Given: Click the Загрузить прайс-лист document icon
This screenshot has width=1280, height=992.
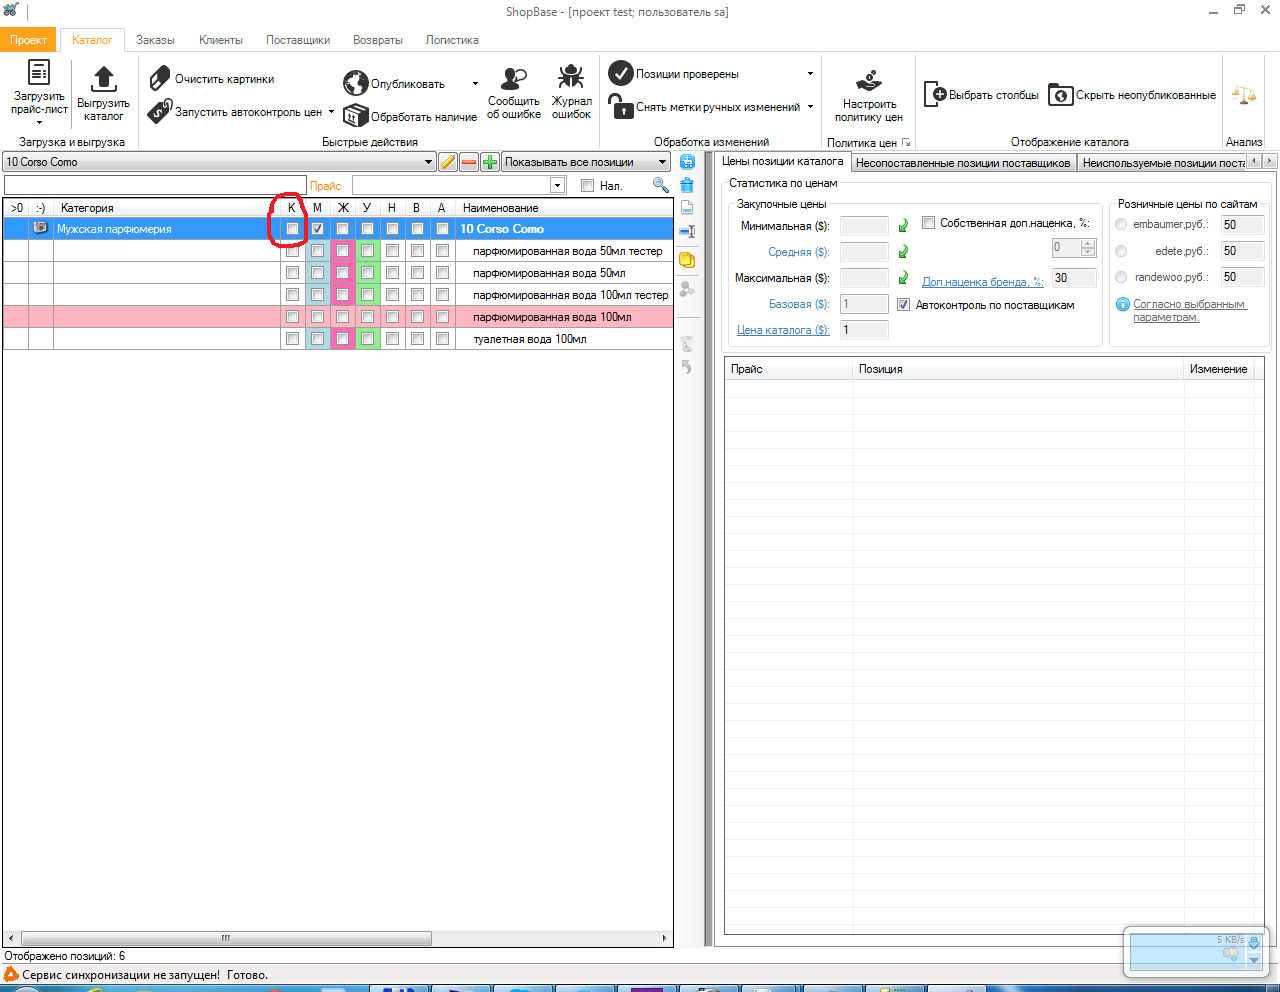Looking at the screenshot, I should (38, 72).
